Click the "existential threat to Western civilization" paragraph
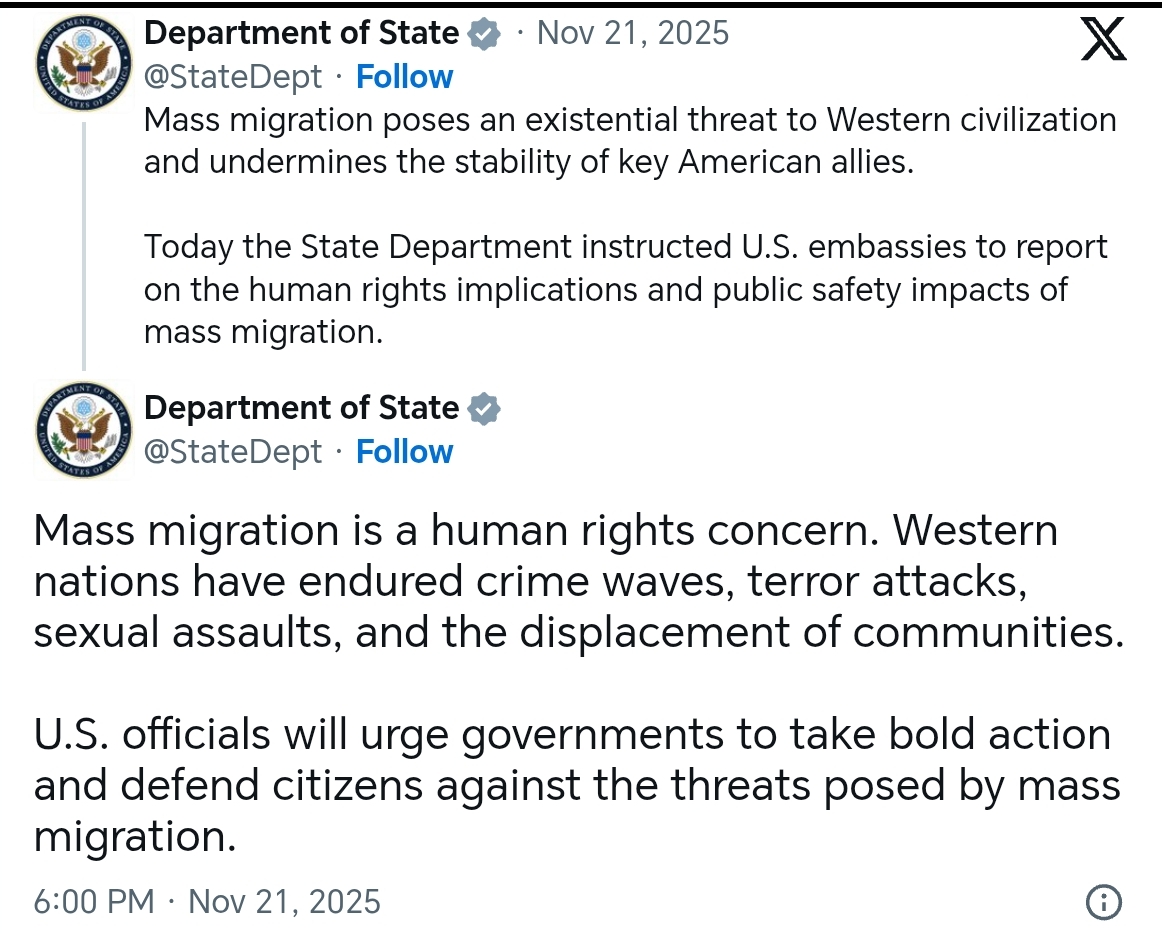Screen dimensions: 1162x934 tap(630, 140)
